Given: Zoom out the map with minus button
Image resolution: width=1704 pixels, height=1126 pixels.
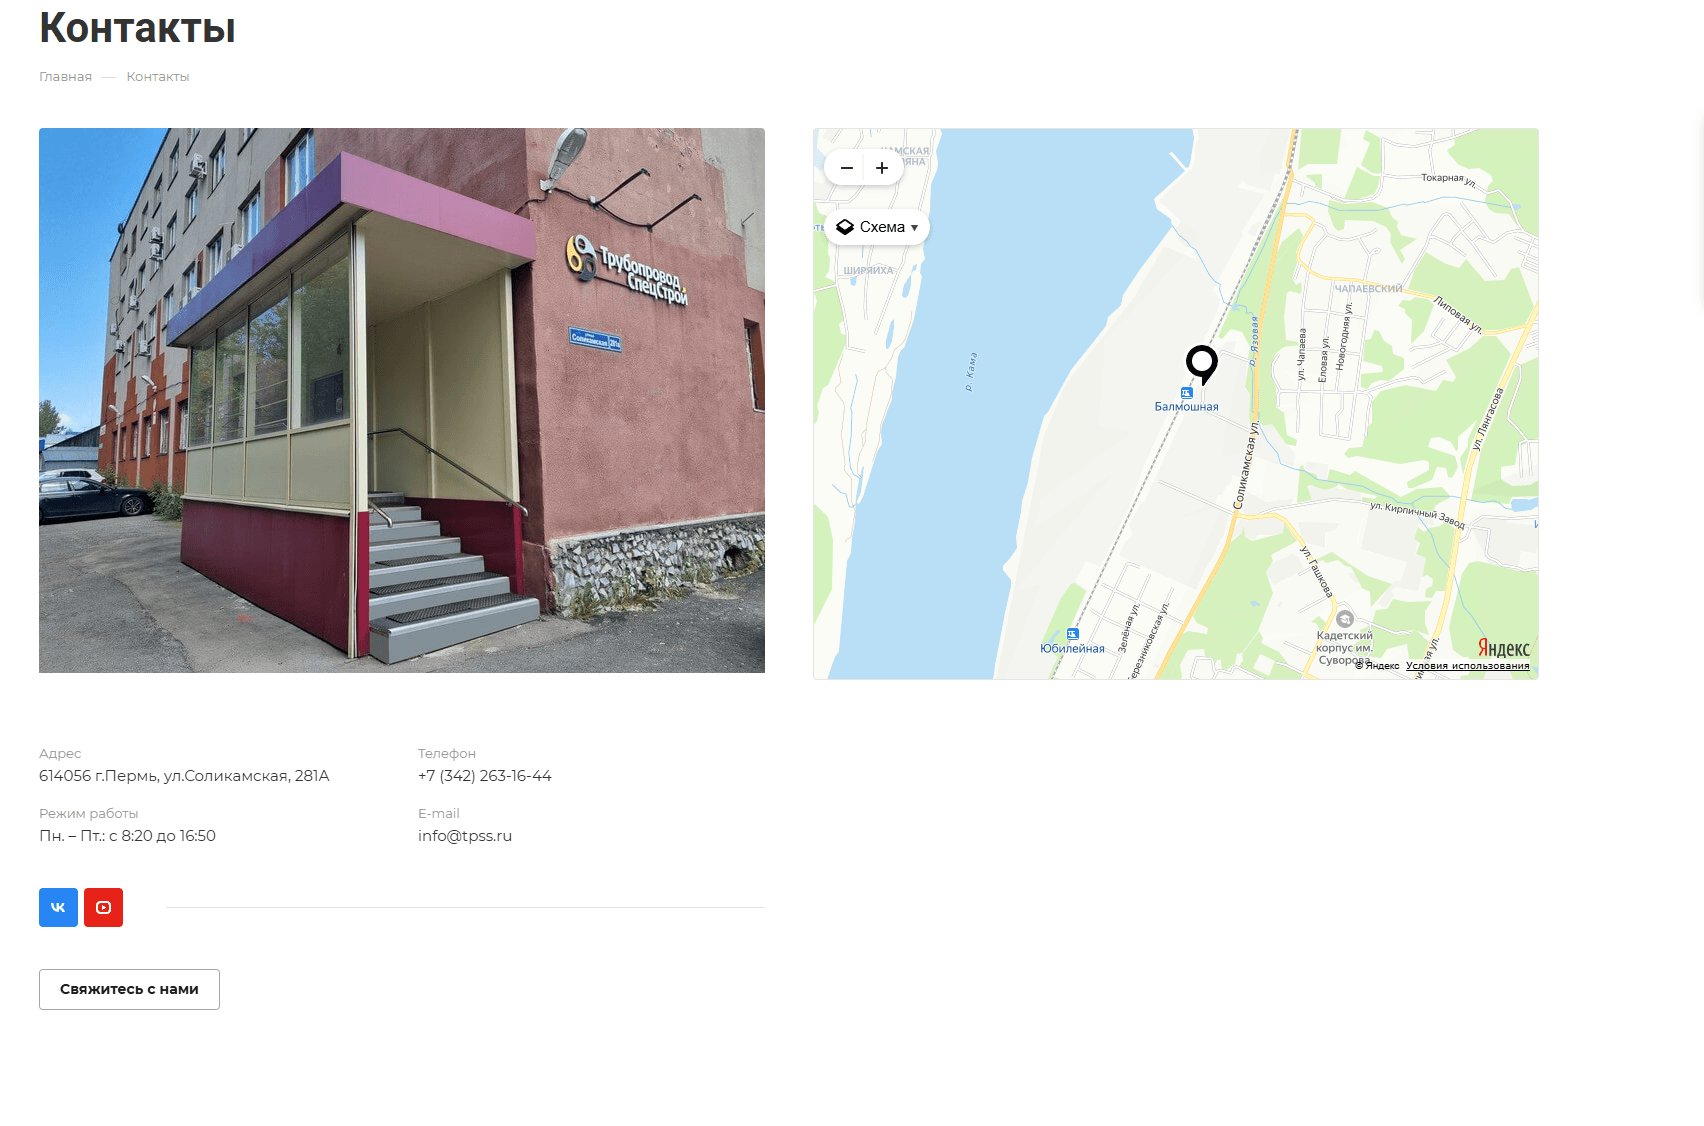Looking at the screenshot, I should tap(846, 168).
